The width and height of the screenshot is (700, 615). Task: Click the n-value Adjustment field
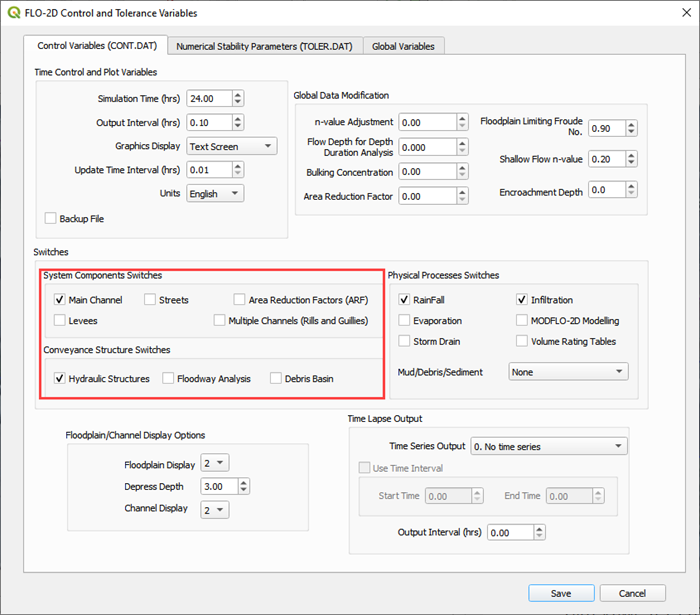[x=427, y=122]
